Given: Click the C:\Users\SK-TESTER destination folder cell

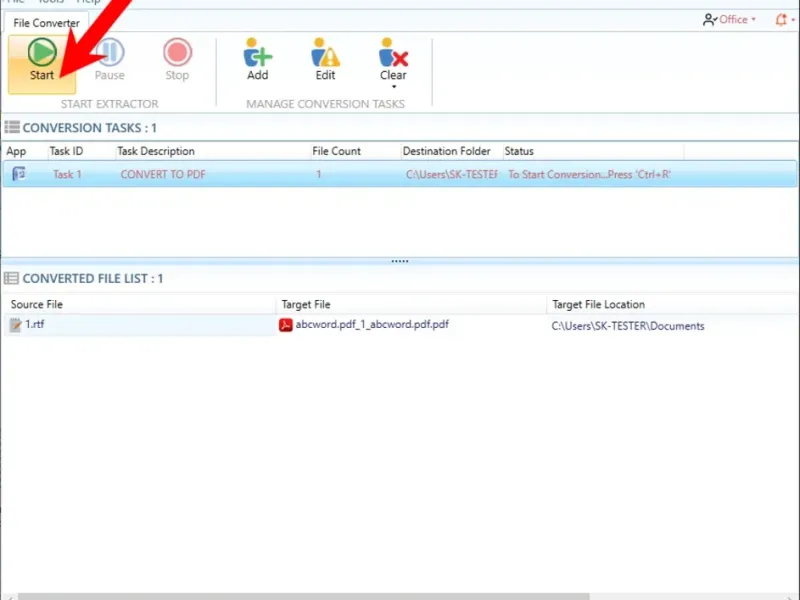Looking at the screenshot, I should [452, 174].
